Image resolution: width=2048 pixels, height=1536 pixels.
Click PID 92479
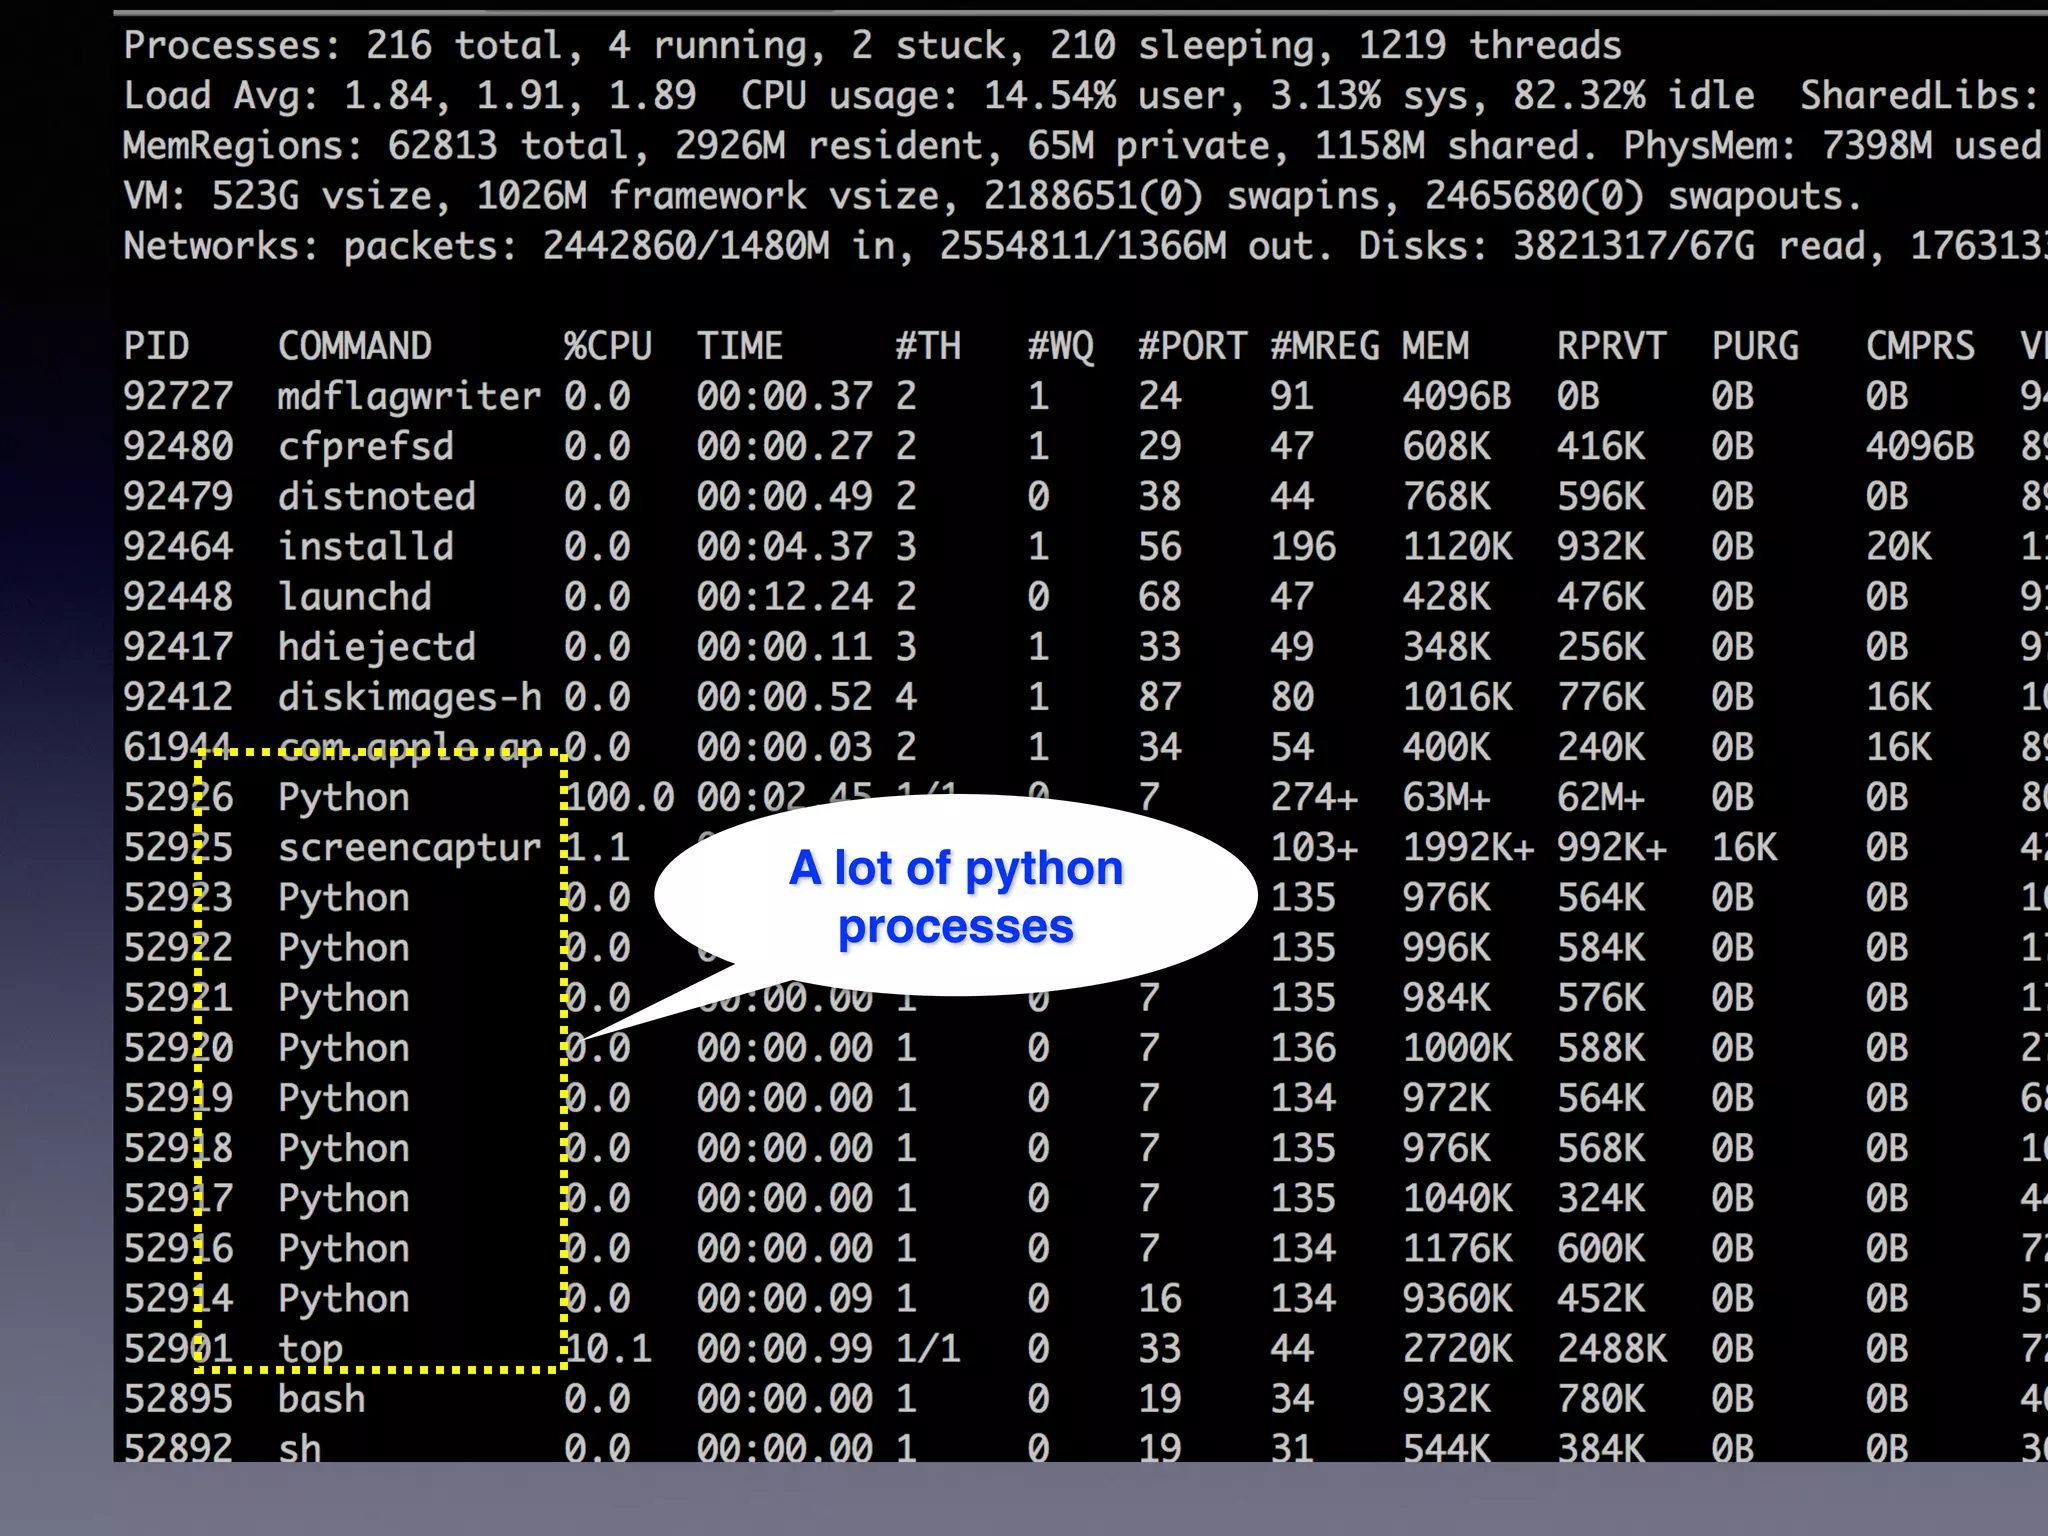(x=178, y=497)
